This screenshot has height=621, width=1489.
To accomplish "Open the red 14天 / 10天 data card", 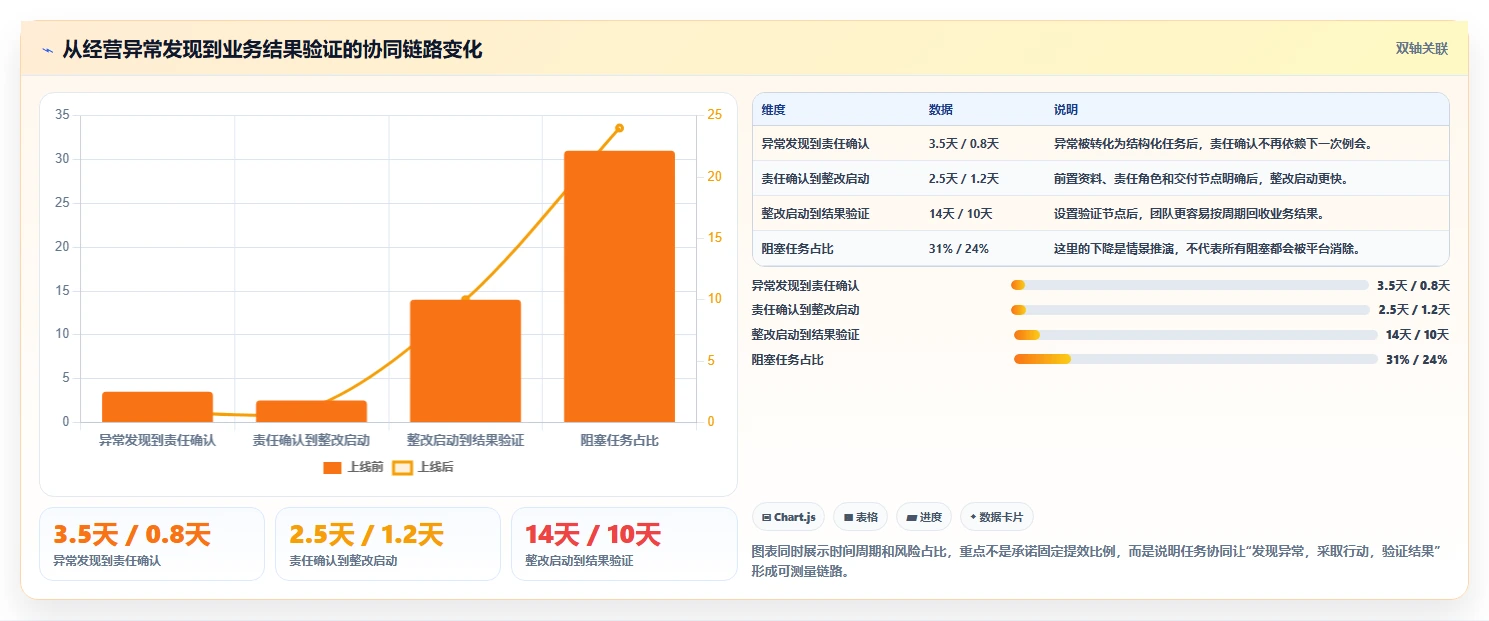I will (x=624, y=544).
